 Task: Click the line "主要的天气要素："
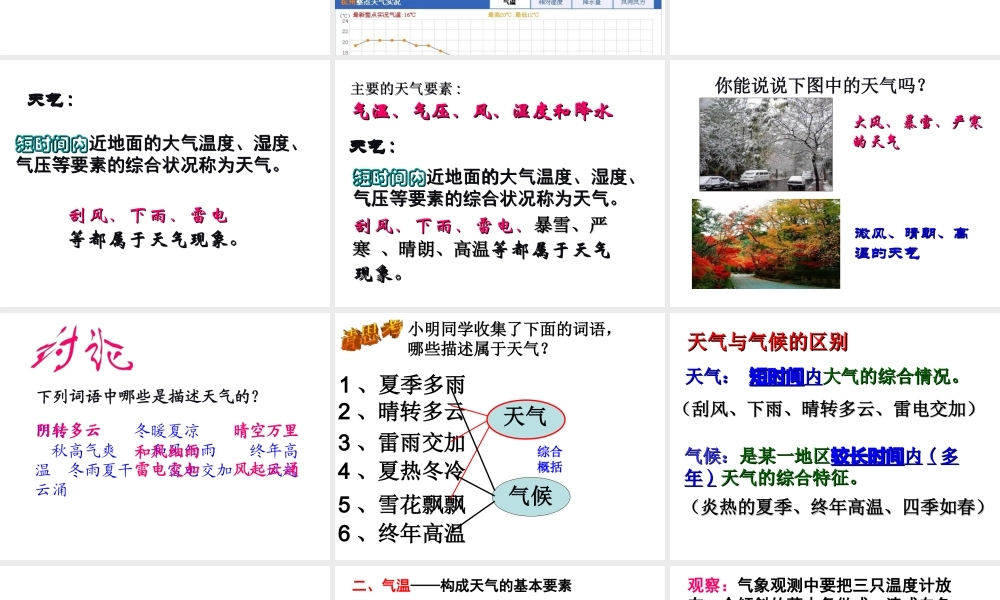[x=406, y=89]
